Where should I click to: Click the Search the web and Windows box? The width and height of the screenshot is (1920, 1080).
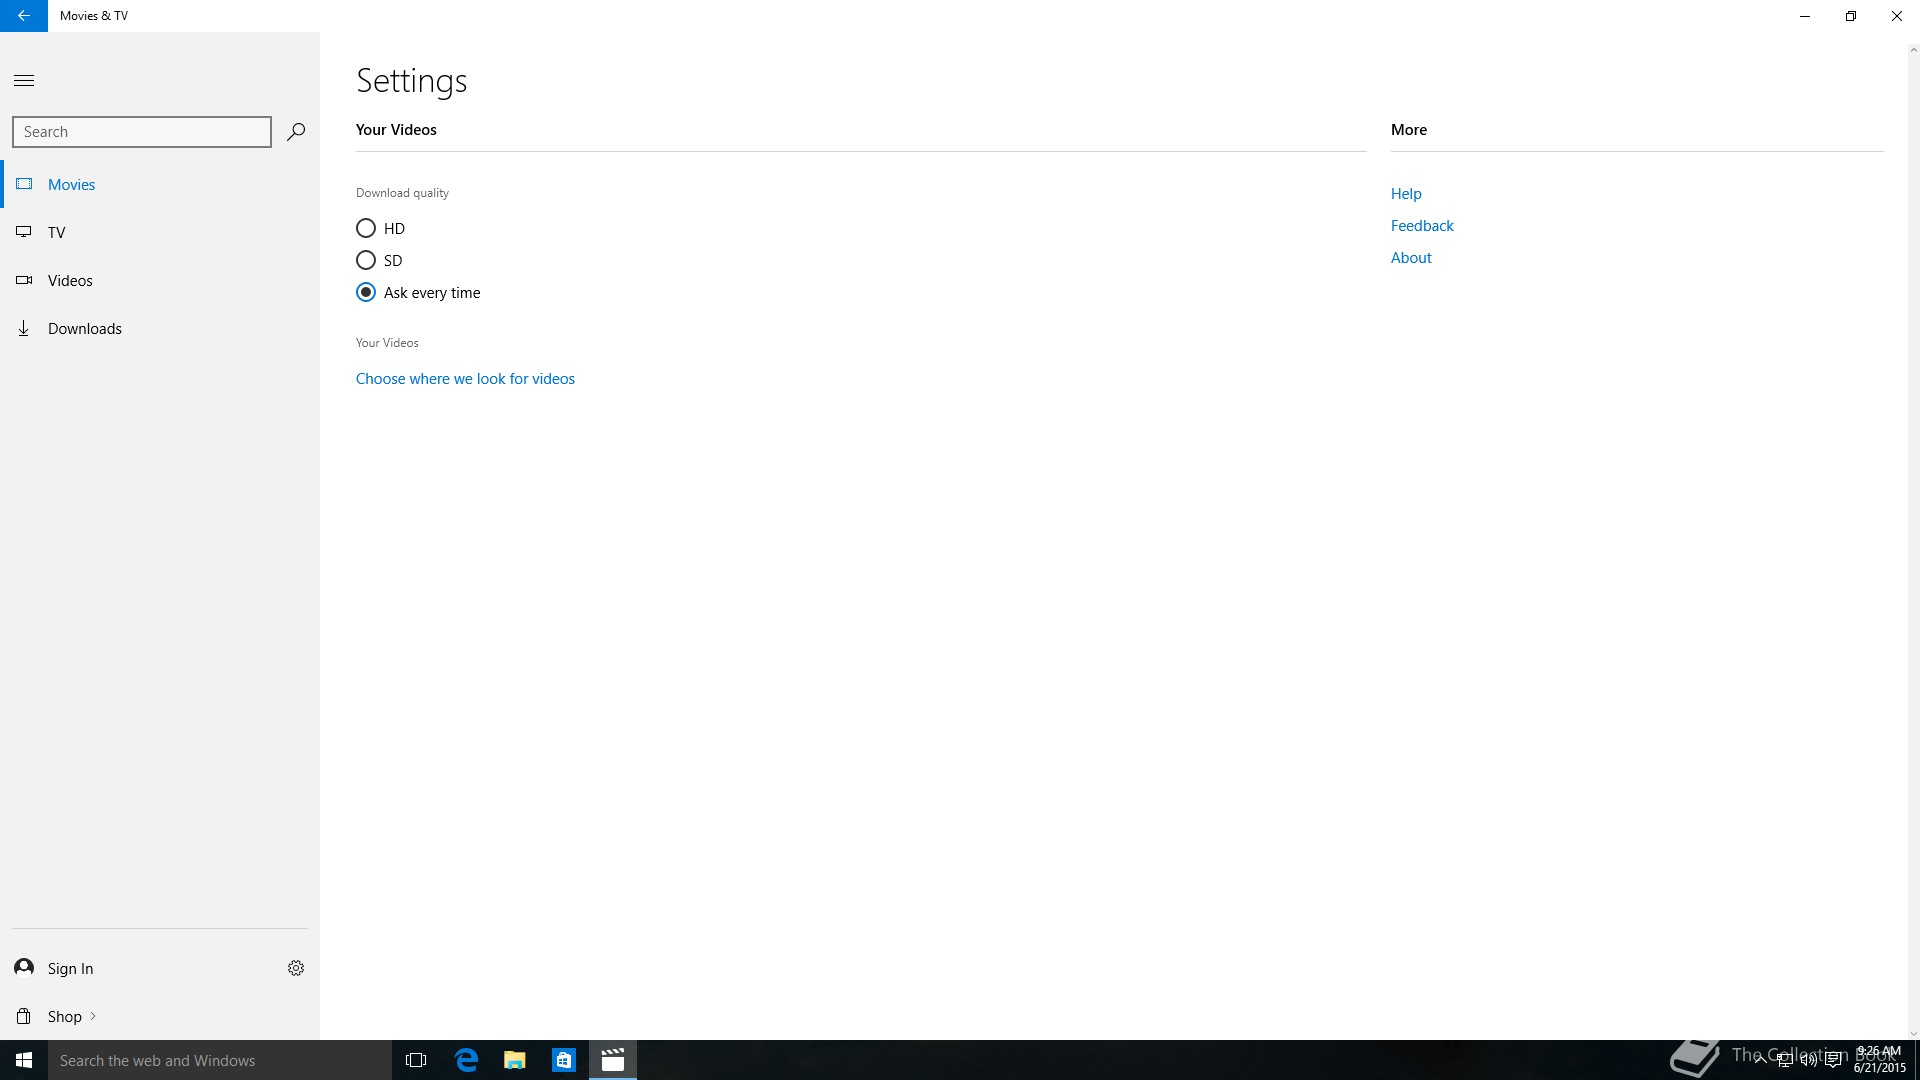click(220, 1060)
